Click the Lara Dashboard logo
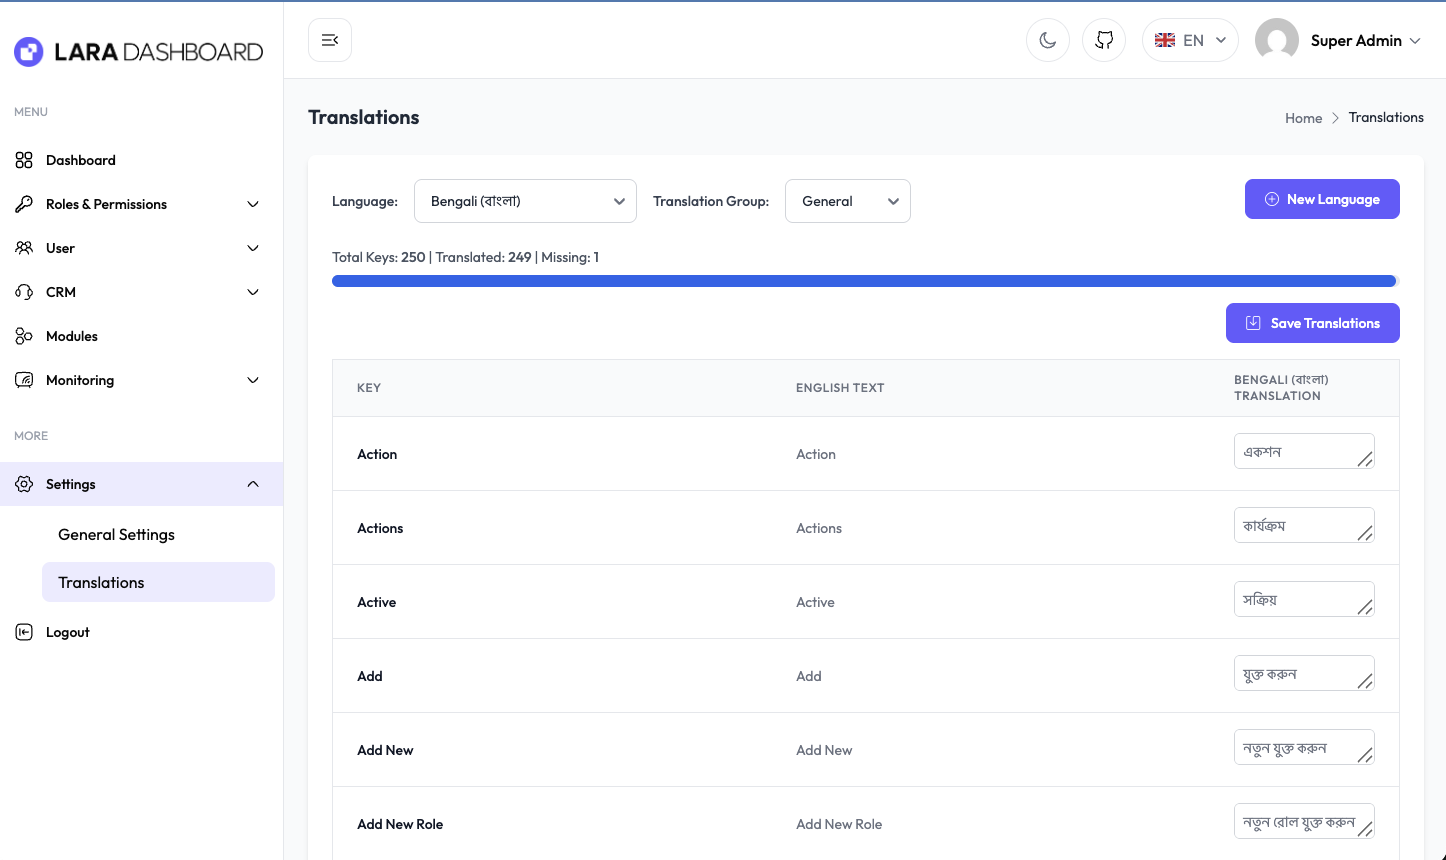 coord(139,52)
